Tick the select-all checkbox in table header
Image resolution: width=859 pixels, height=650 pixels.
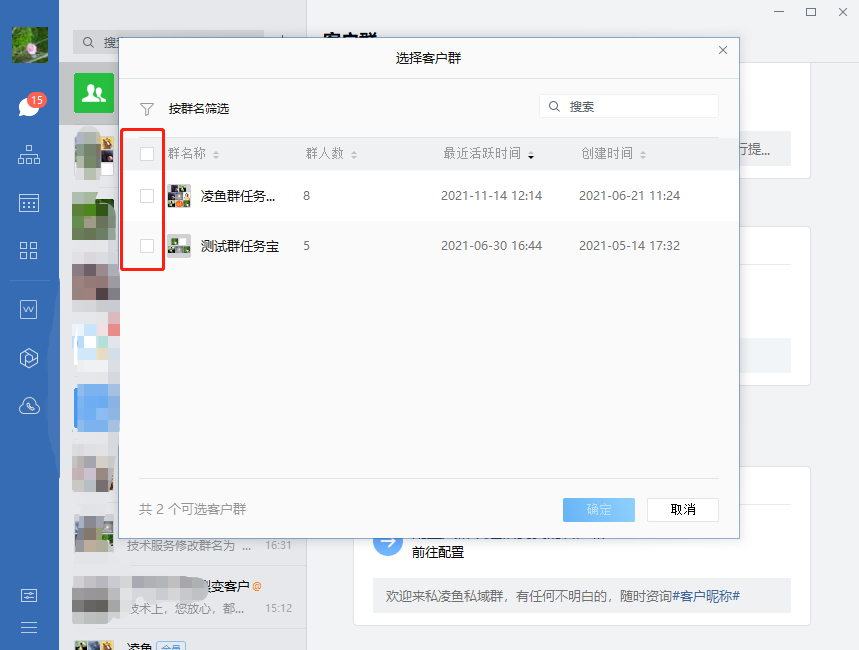(x=147, y=154)
